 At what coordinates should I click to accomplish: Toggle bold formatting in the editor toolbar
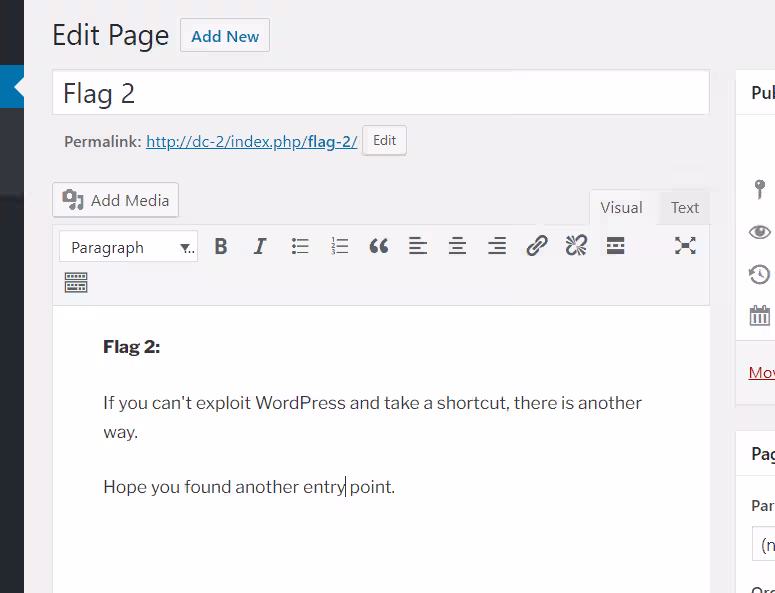221,246
